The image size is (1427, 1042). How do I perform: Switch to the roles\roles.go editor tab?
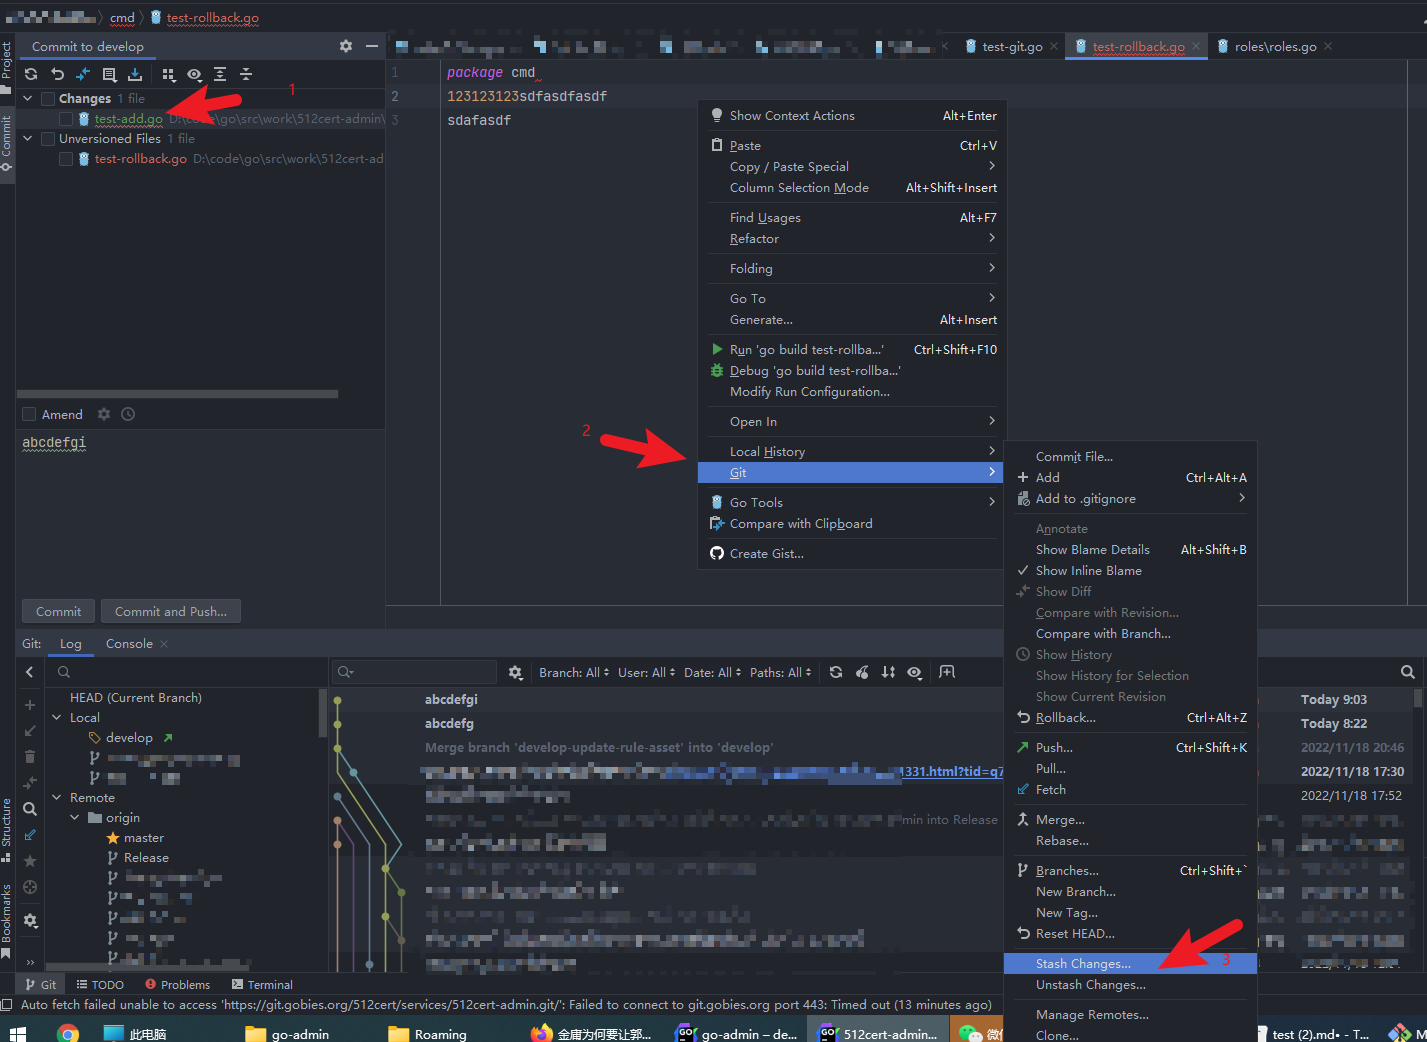1275,46
